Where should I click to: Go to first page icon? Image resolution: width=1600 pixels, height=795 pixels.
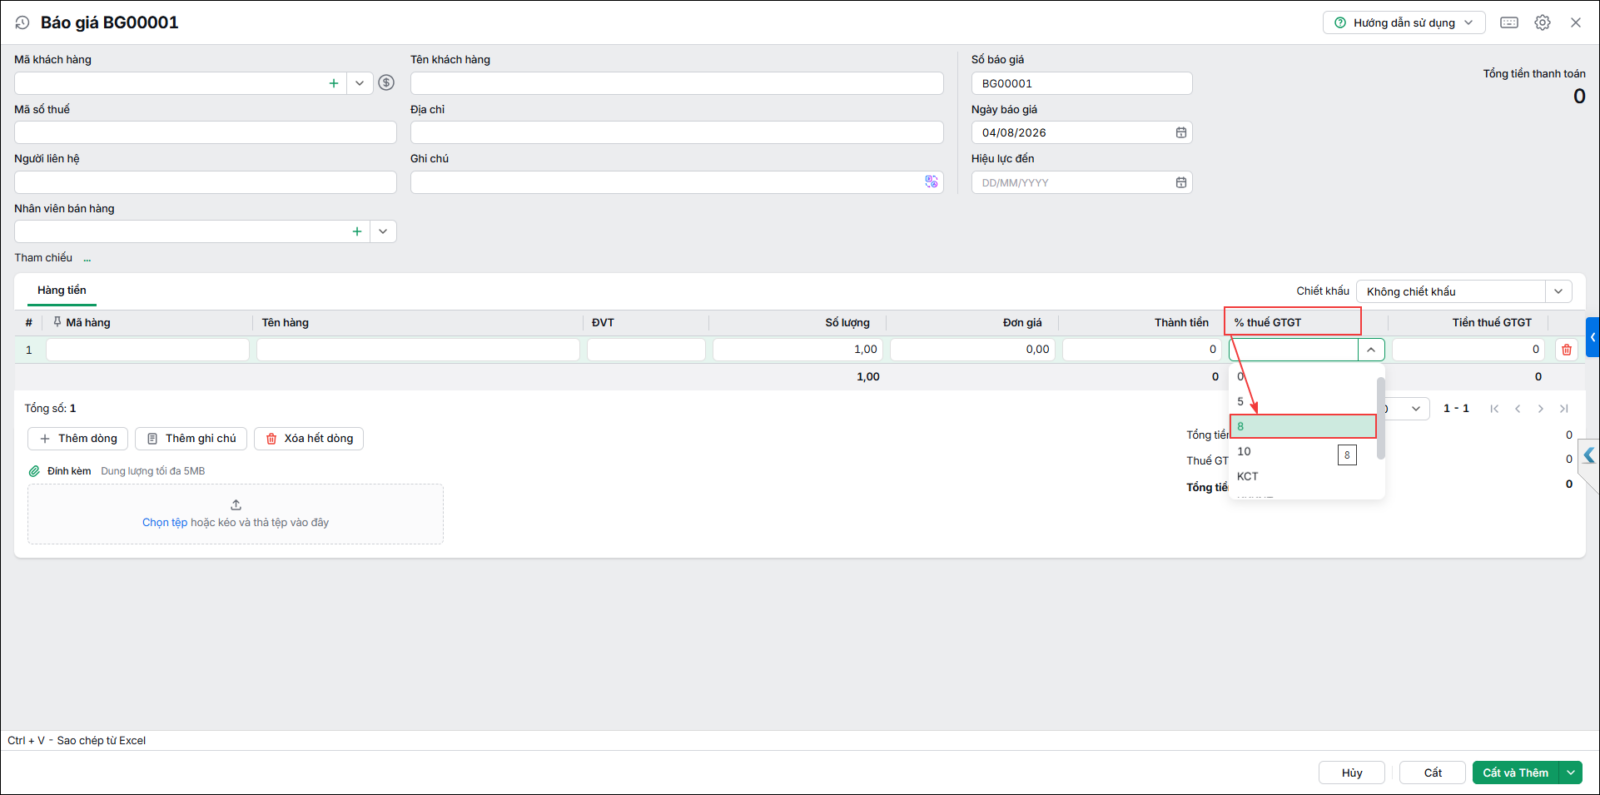pos(1494,408)
